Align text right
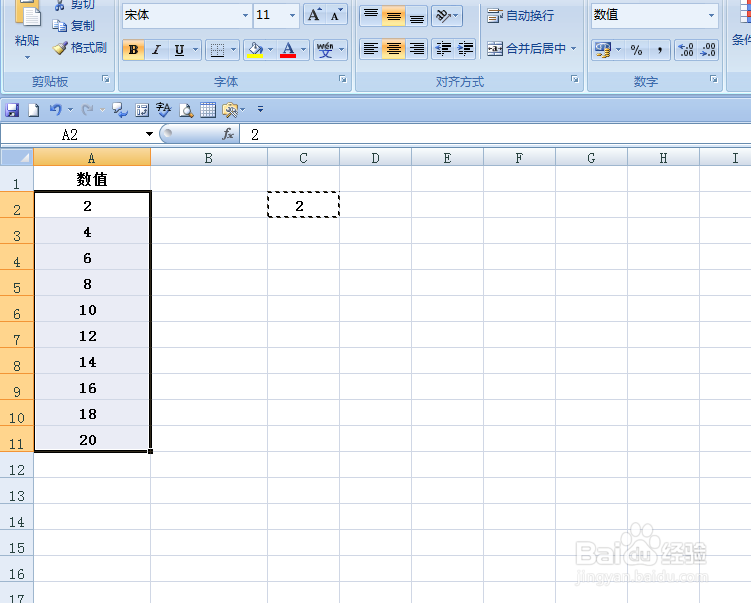Image resolution: width=751 pixels, height=603 pixels. 417,49
